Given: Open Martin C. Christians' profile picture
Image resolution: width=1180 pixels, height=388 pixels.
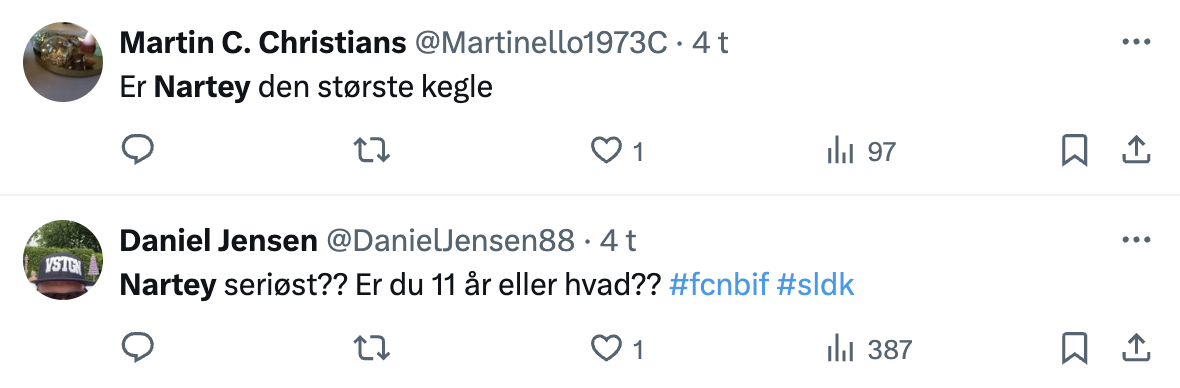Looking at the screenshot, I should click(x=63, y=62).
